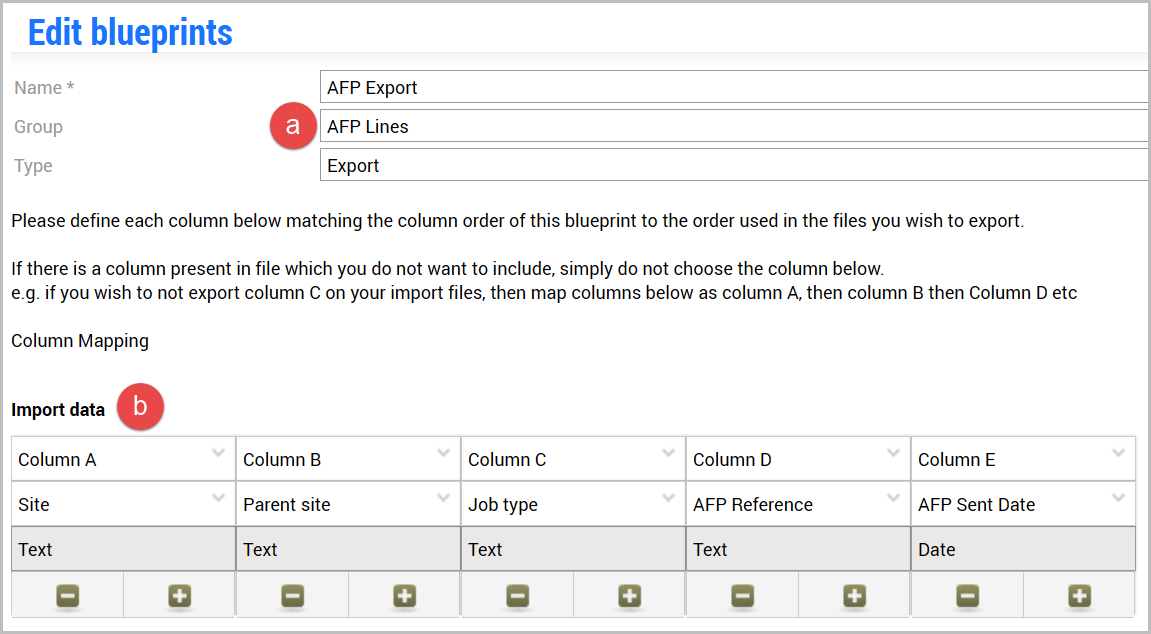
Task: Open the Column B position dropdown
Action: (x=349, y=459)
